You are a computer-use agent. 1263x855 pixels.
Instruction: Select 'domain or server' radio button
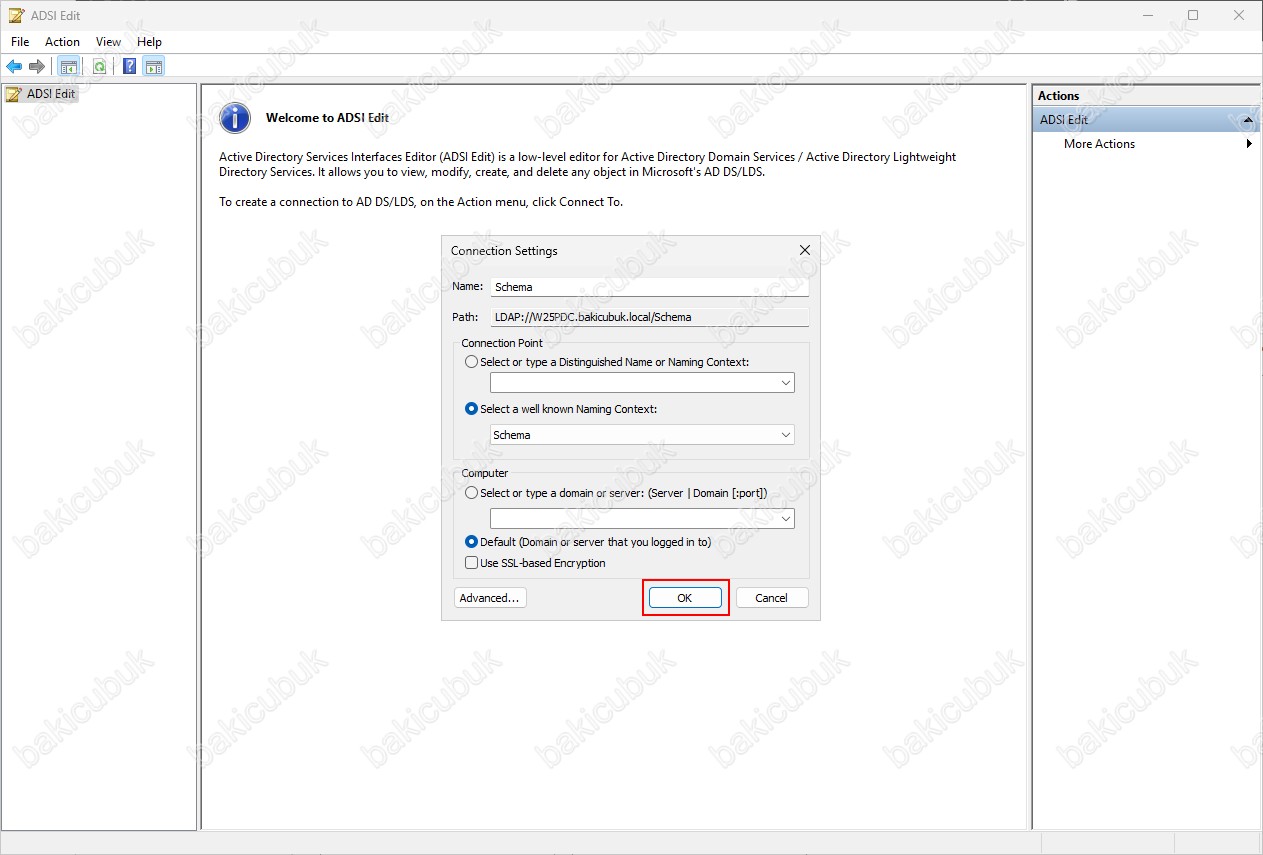point(472,493)
